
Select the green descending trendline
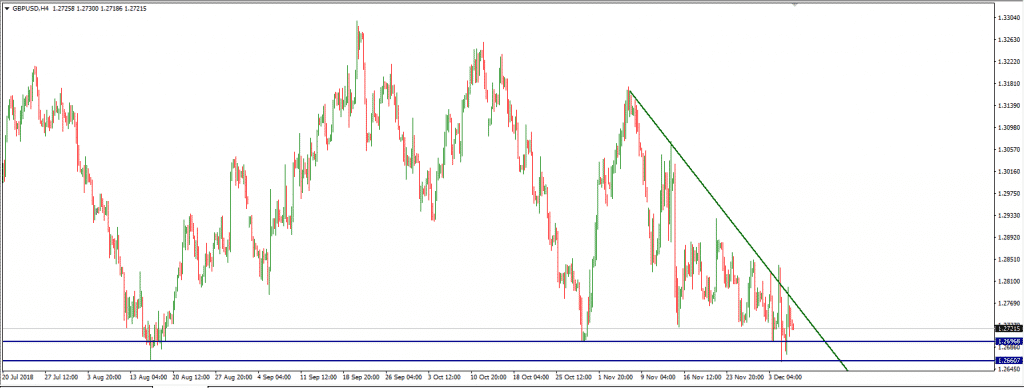738,229
